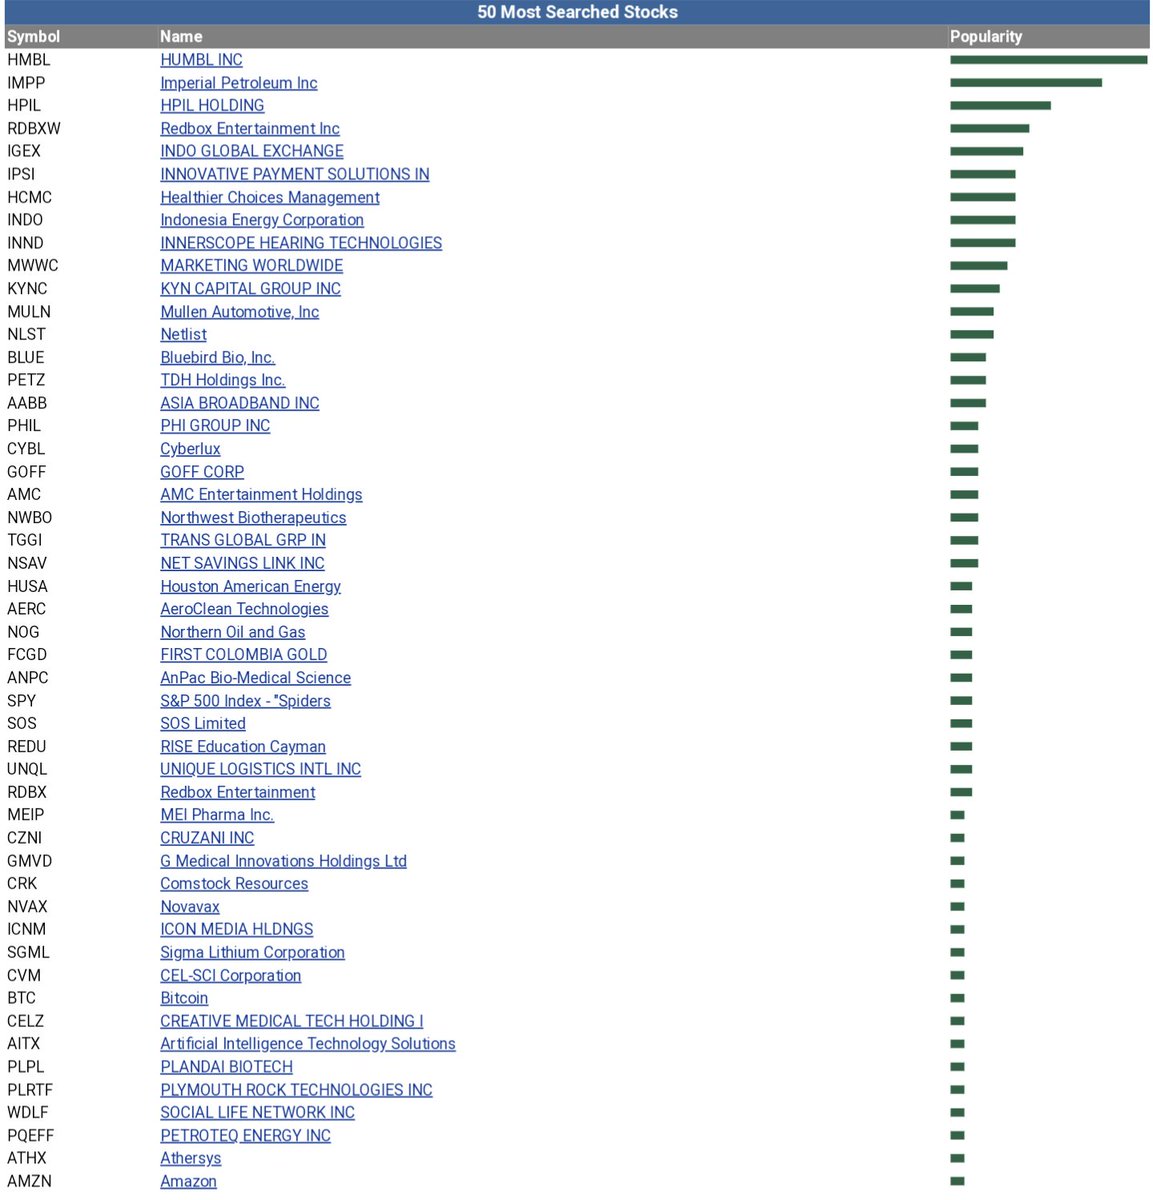Screen dimensions: 1153x1200
Task: Open the HUMBL INC stock page
Action: [201, 60]
